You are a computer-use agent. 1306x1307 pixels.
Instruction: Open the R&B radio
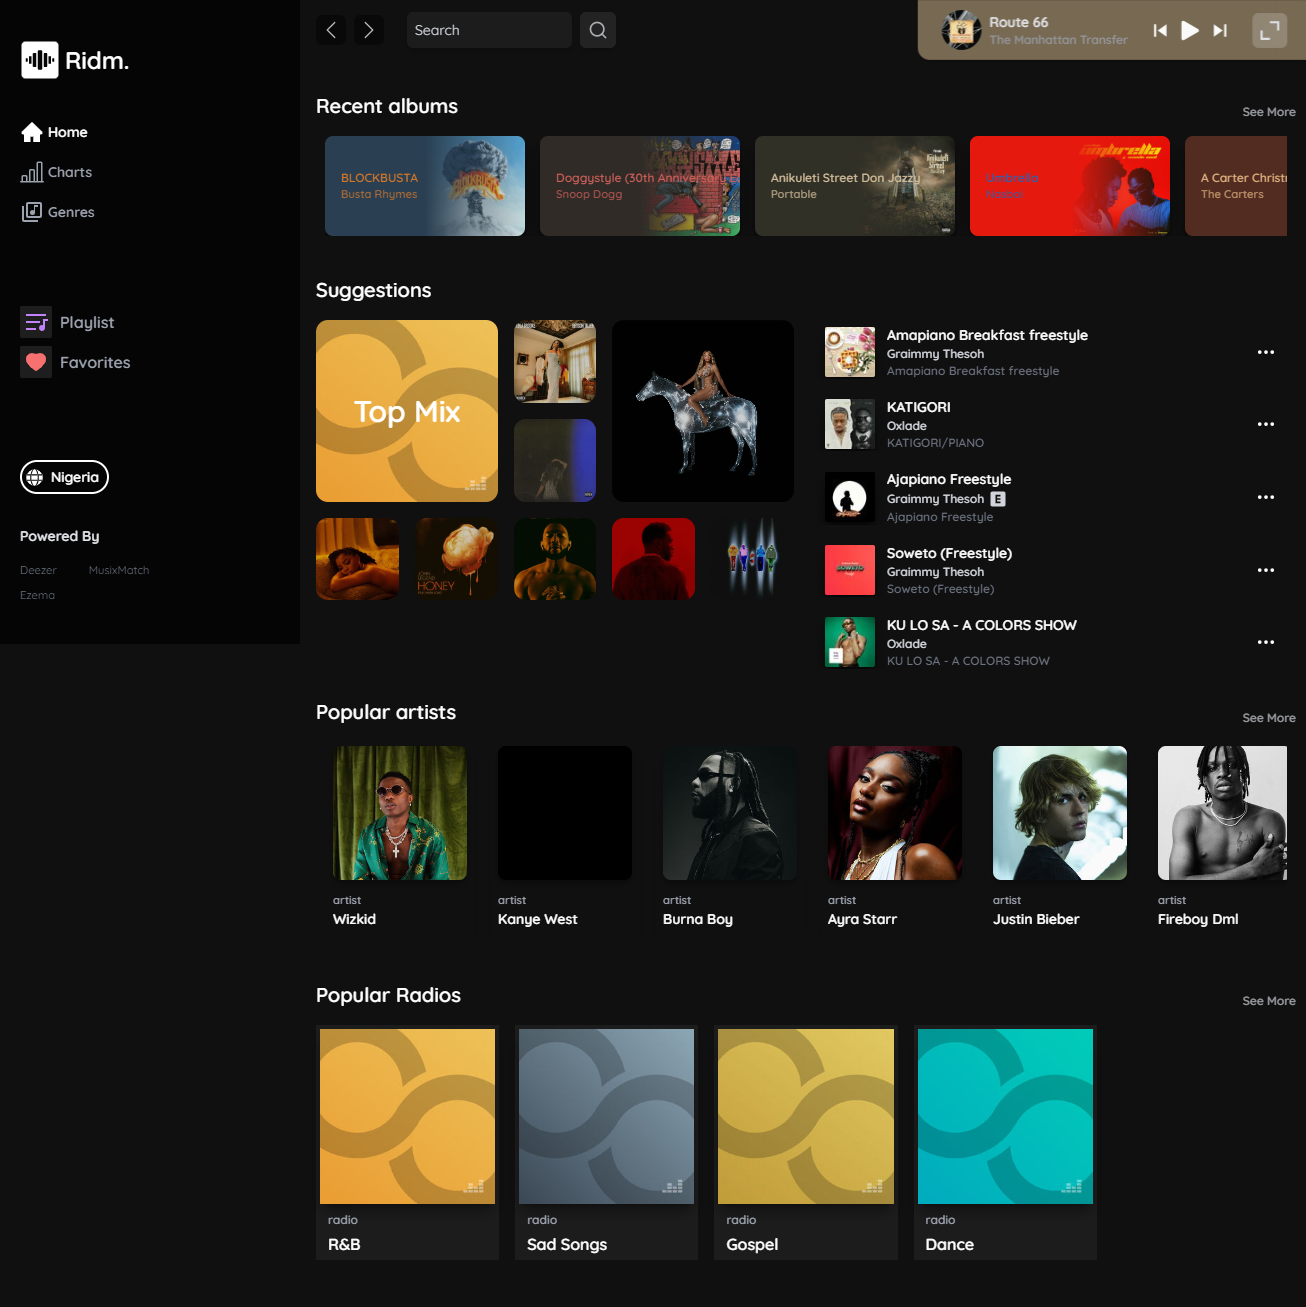407,1143
